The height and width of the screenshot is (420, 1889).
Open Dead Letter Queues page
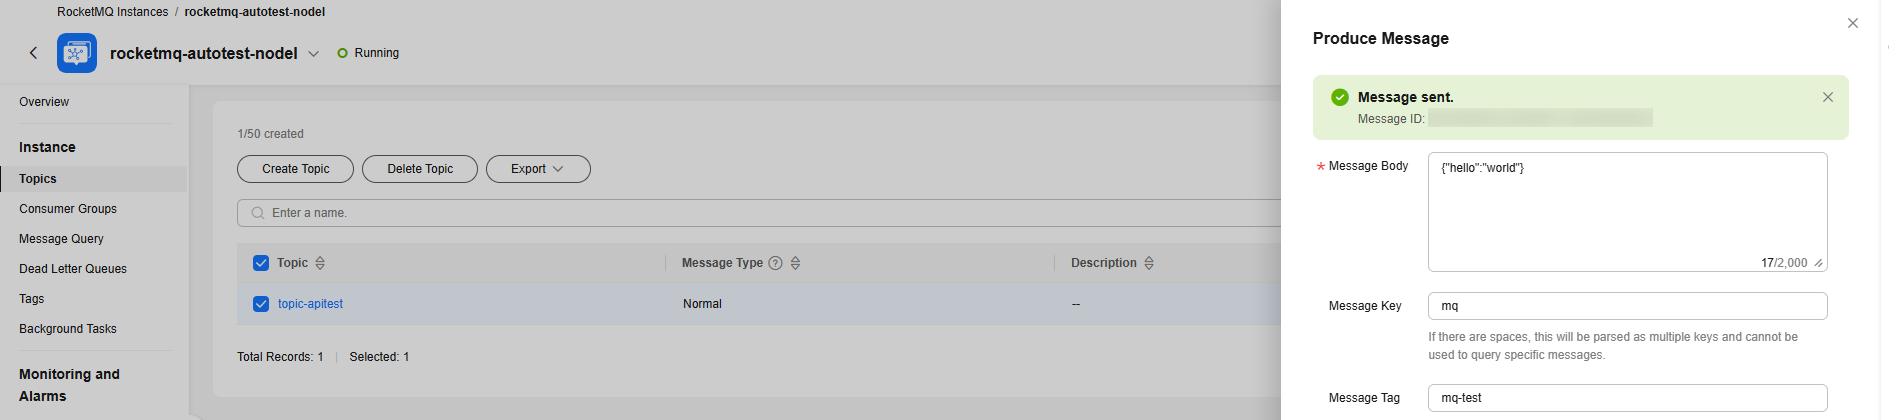pos(73,269)
